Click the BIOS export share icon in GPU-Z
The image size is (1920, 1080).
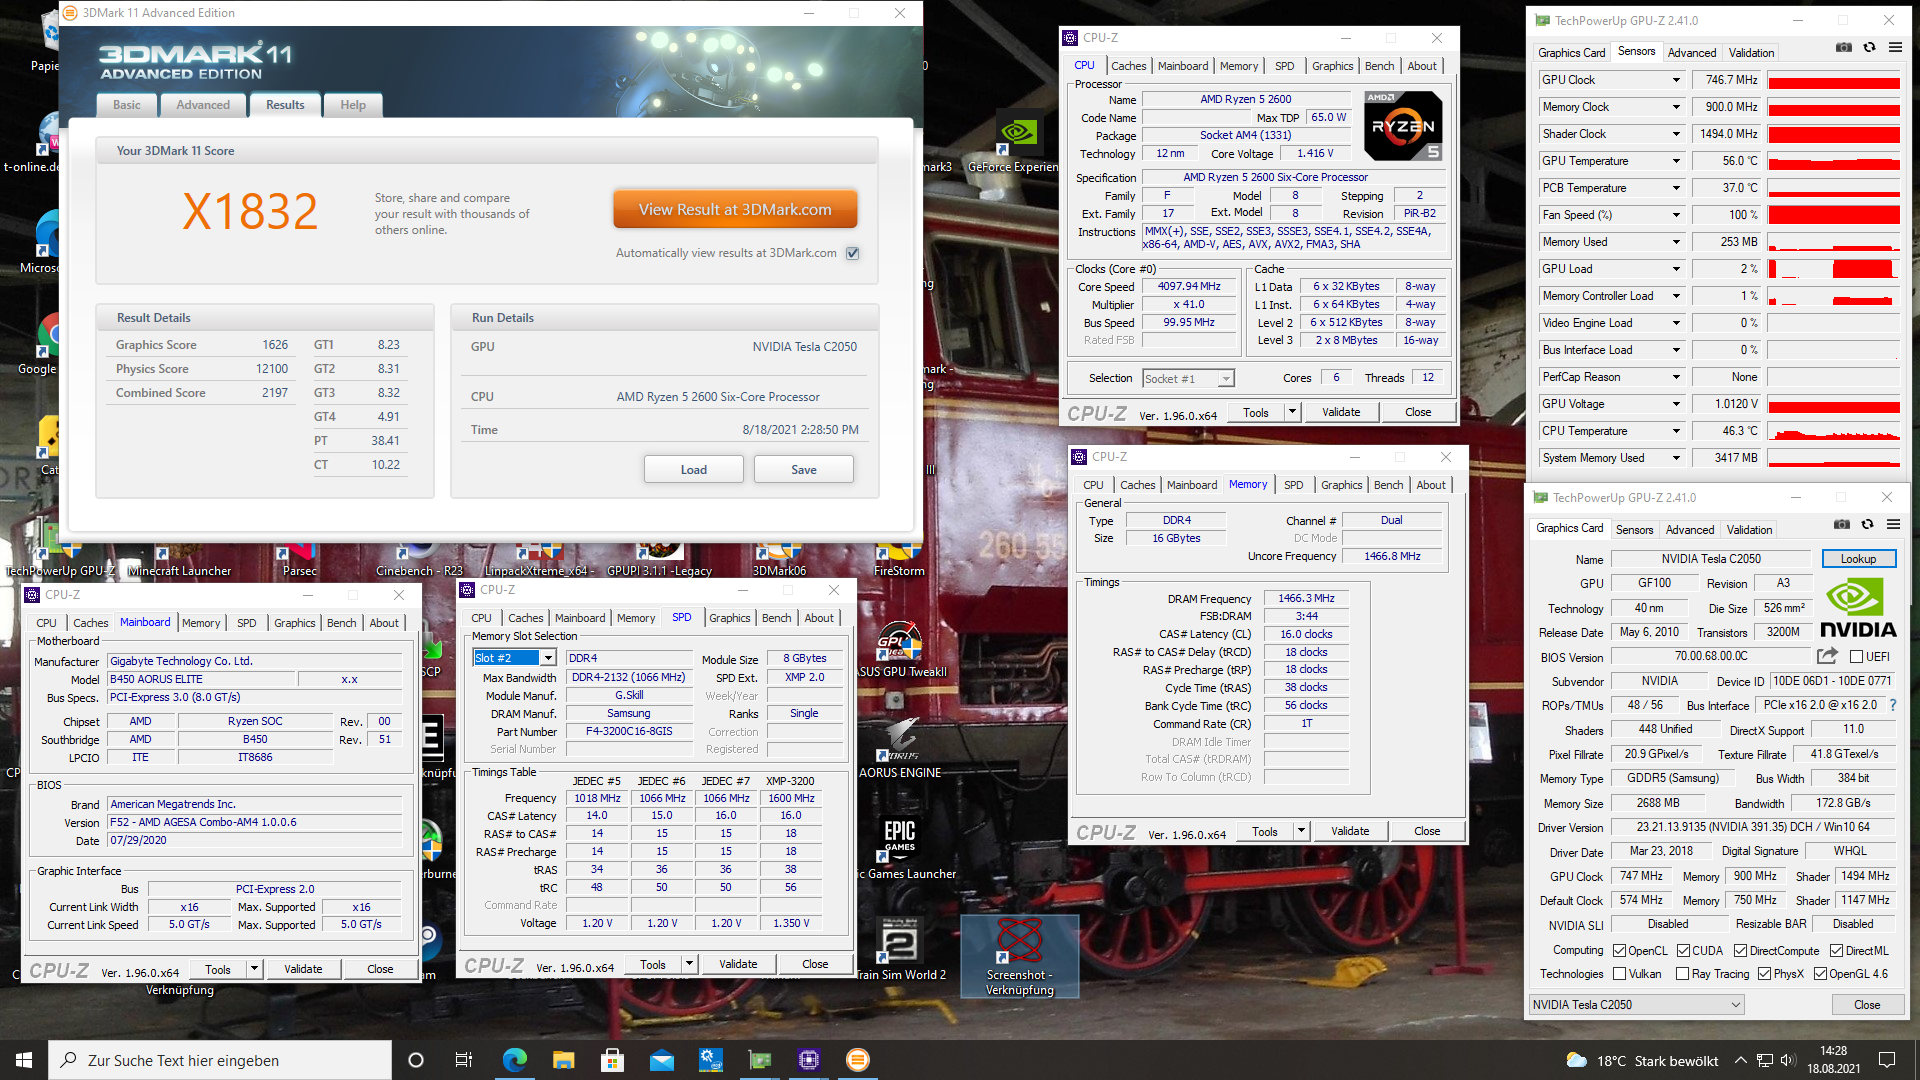pyautogui.click(x=1827, y=656)
